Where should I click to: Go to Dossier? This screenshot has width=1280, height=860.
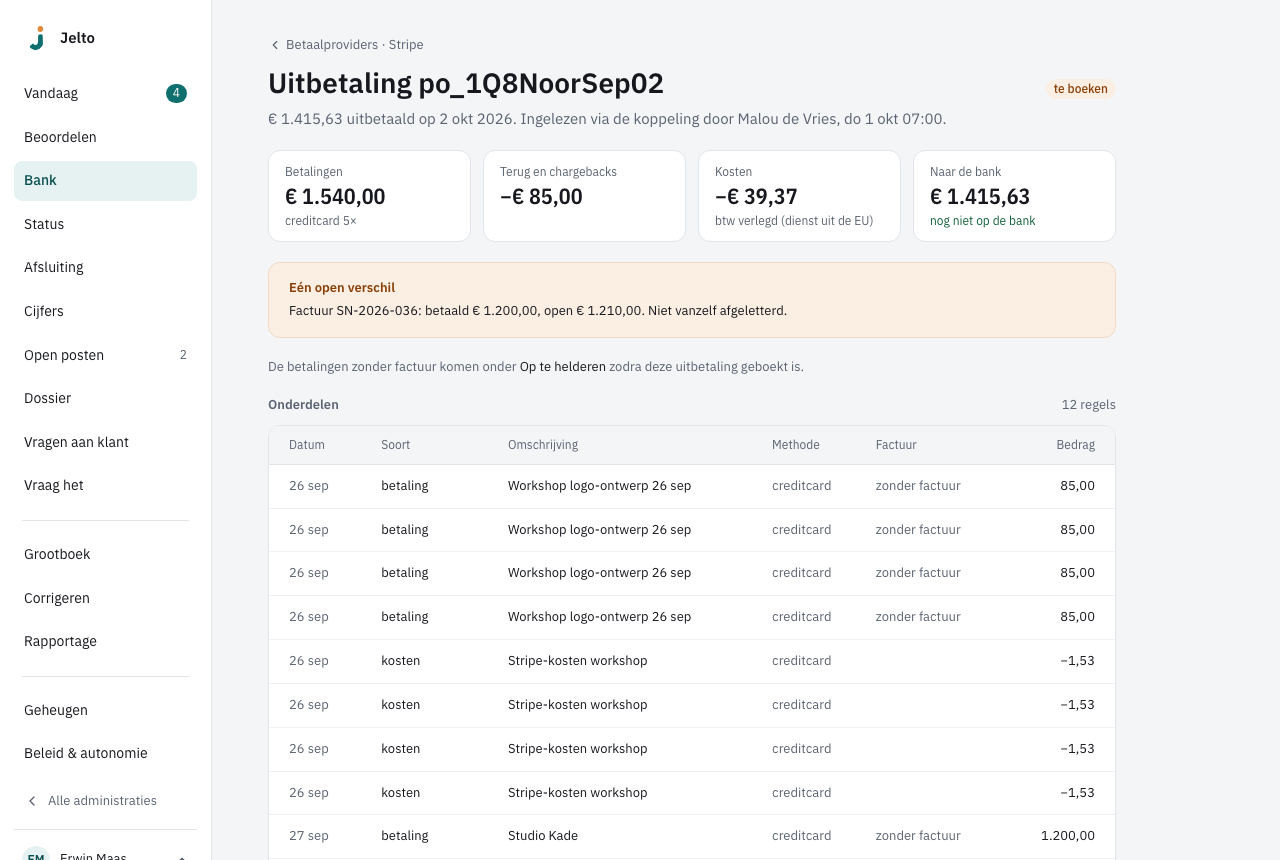[105, 398]
